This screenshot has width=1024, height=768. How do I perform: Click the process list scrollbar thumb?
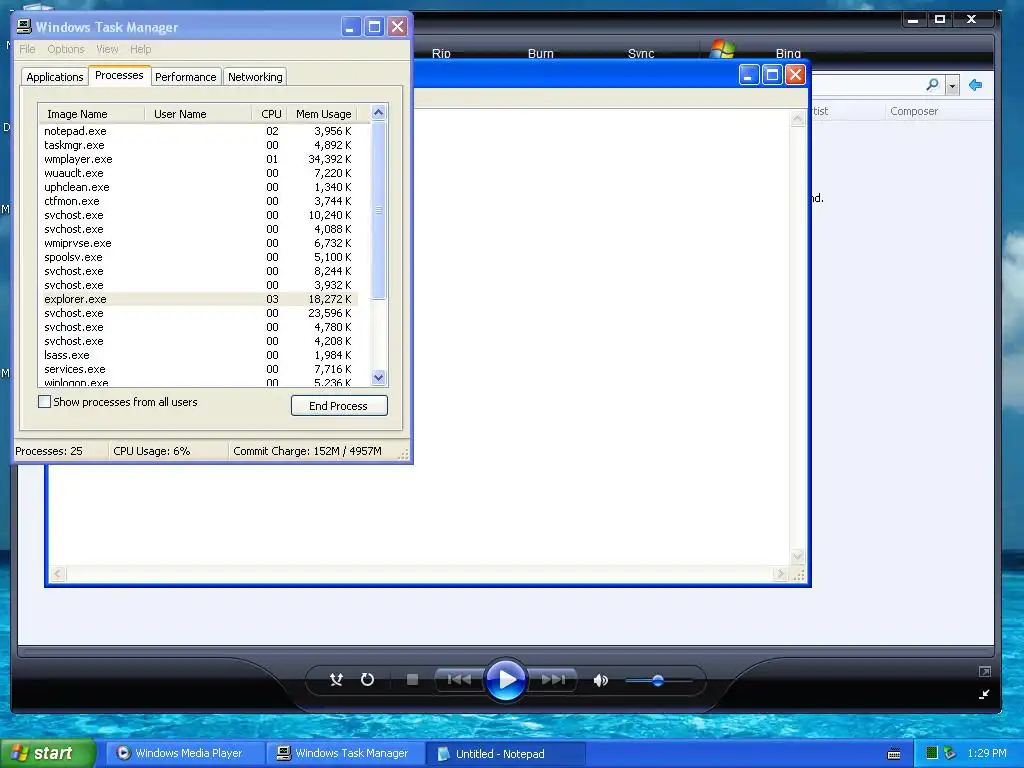(379, 210)
